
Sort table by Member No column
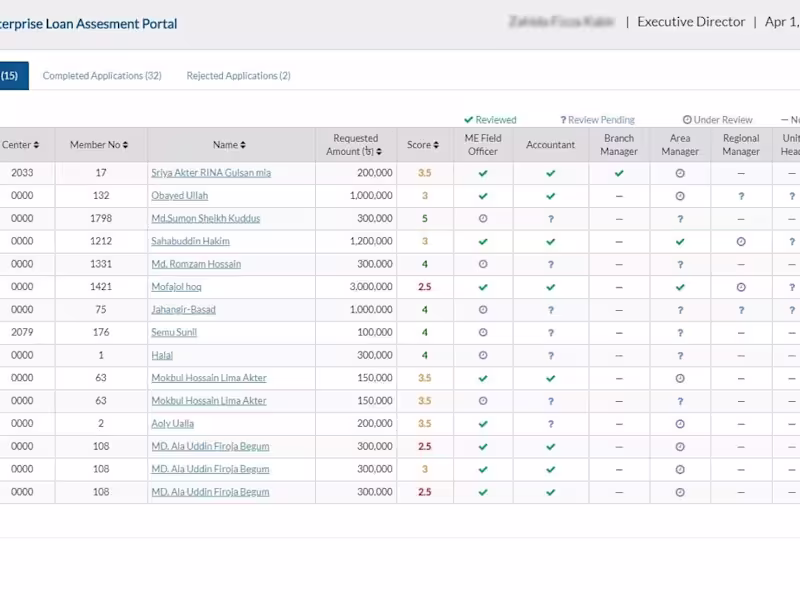click(99, 145)
